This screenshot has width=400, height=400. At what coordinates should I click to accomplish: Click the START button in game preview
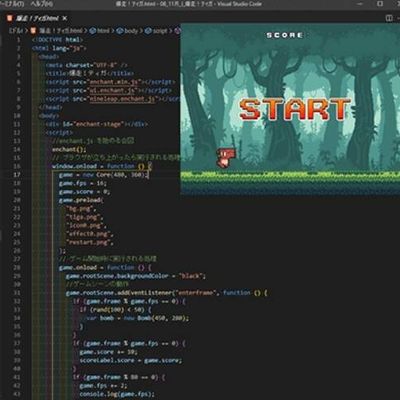tap(295, 110)
